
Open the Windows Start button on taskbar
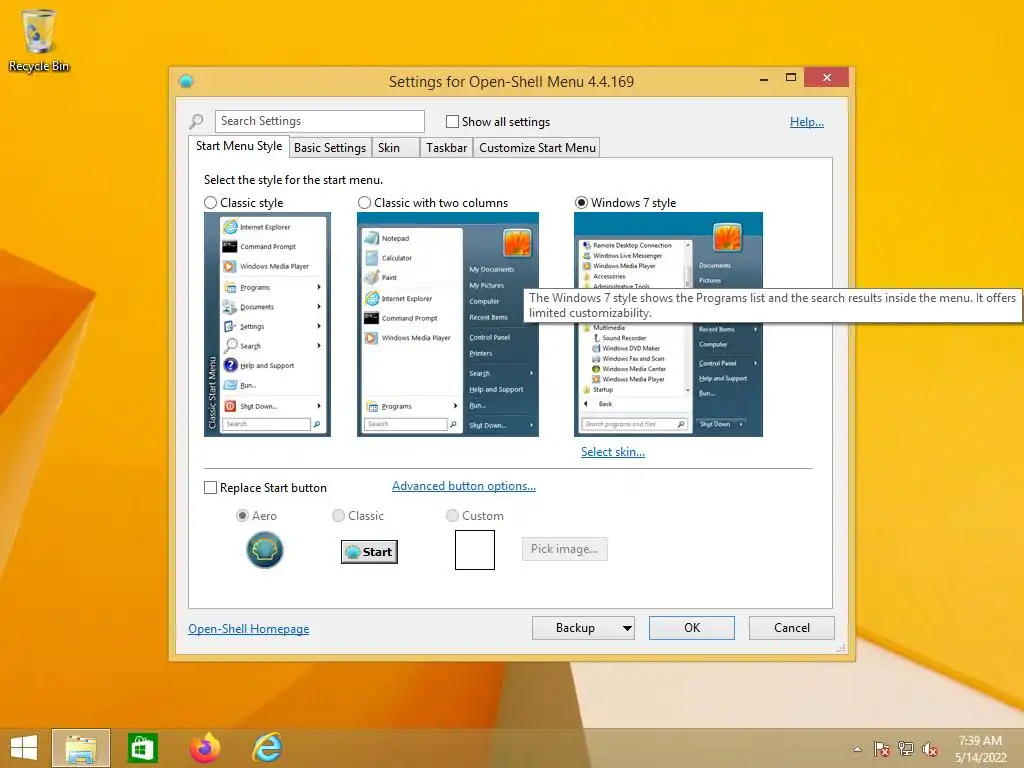tap(24, 748)
